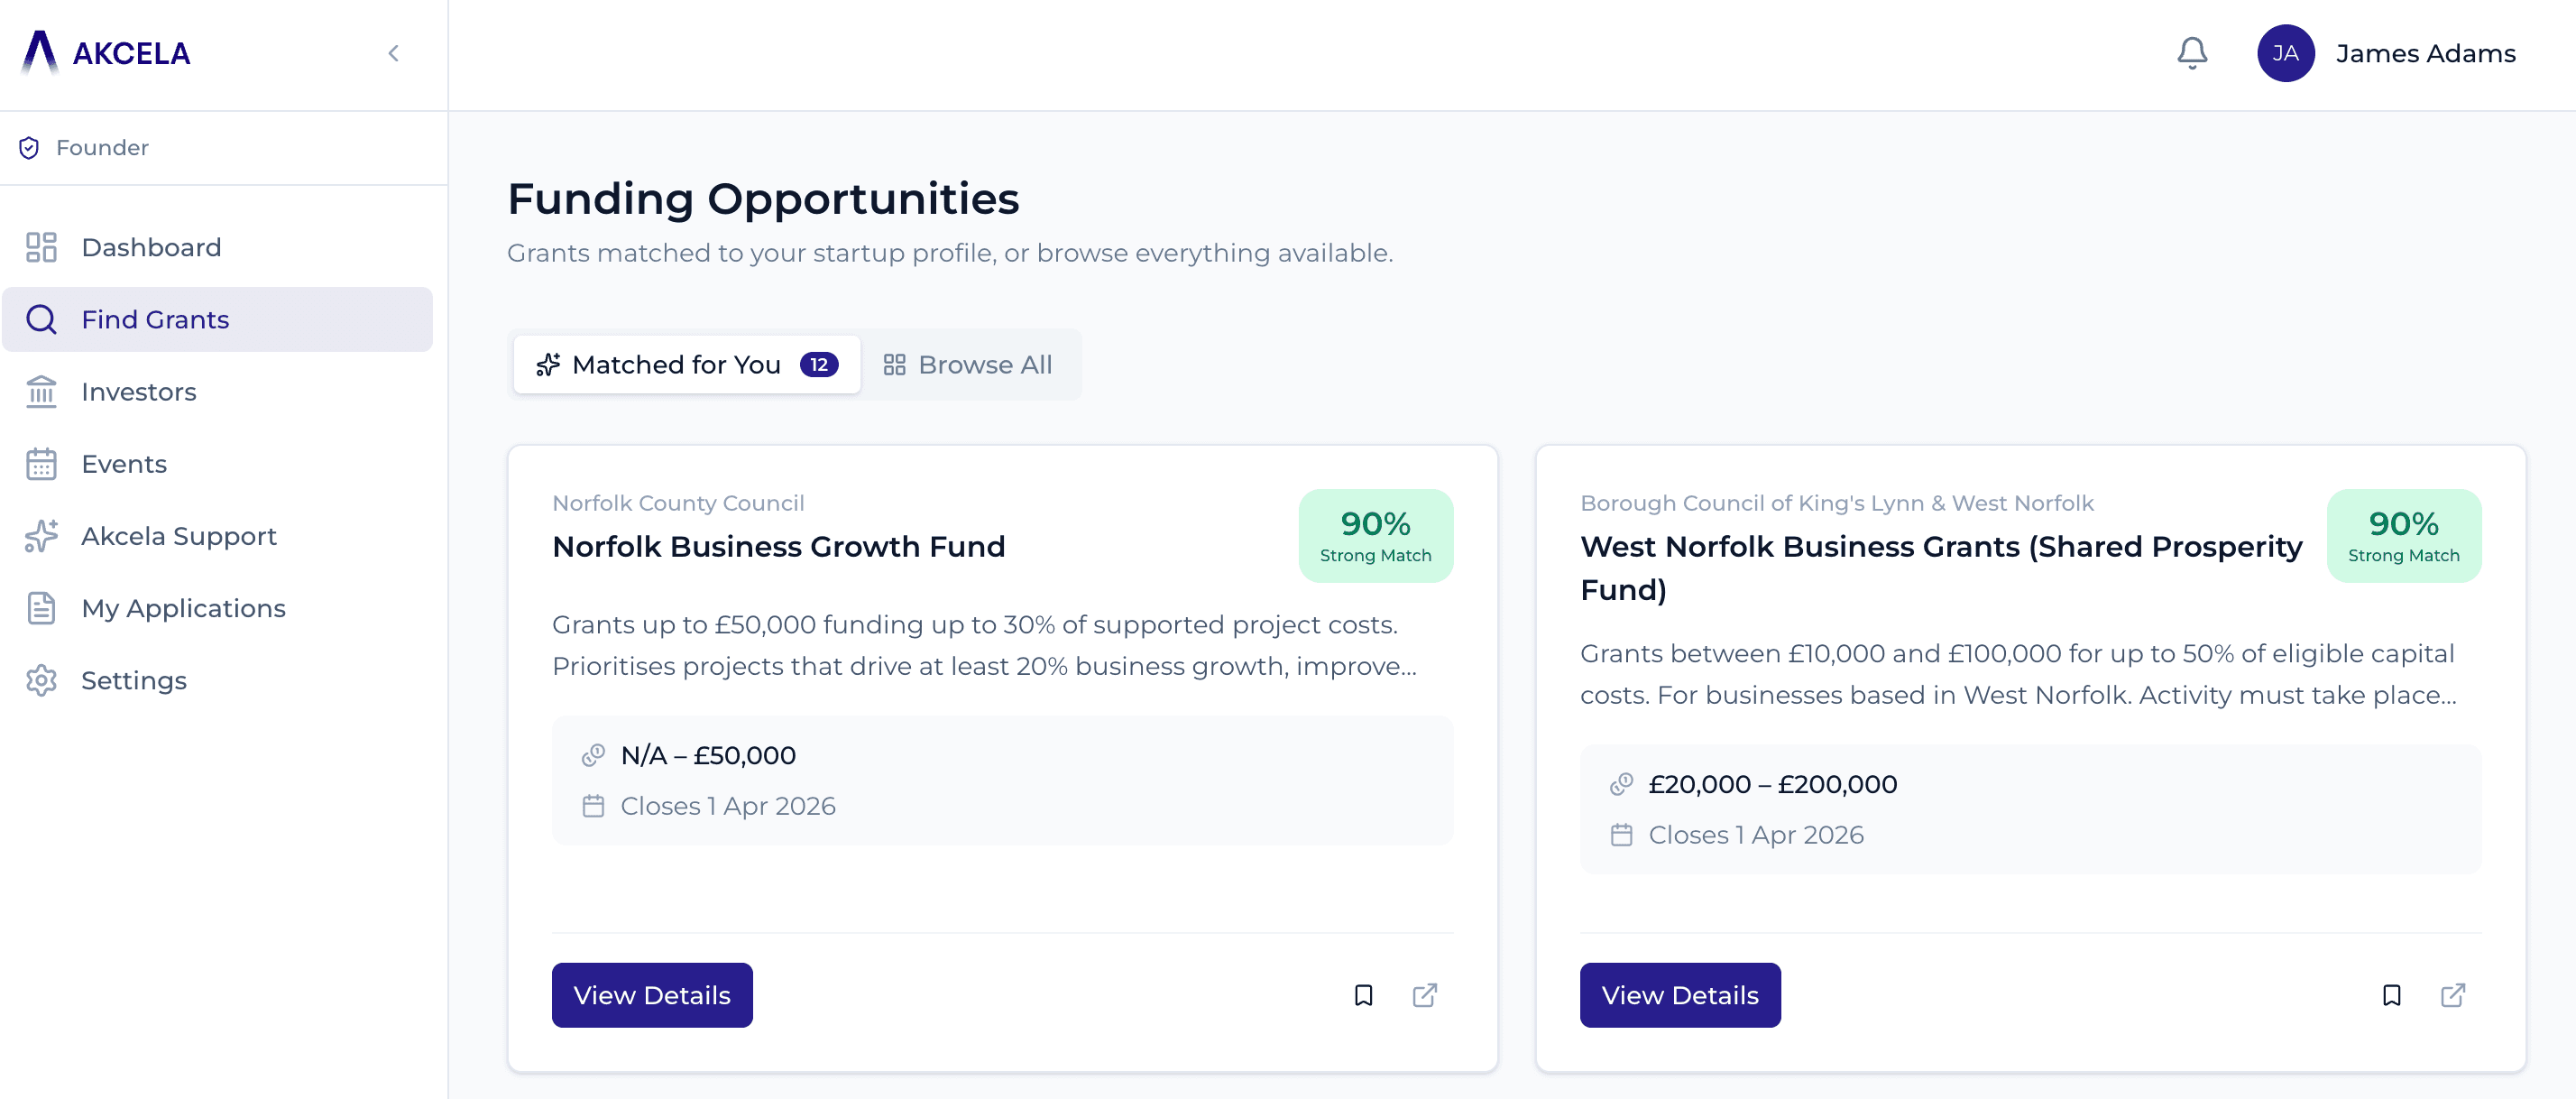The width and height of the screenshot is (2576, 1099).
Task: Click the JA avatar for James Adams
Action: point(2286,53)
